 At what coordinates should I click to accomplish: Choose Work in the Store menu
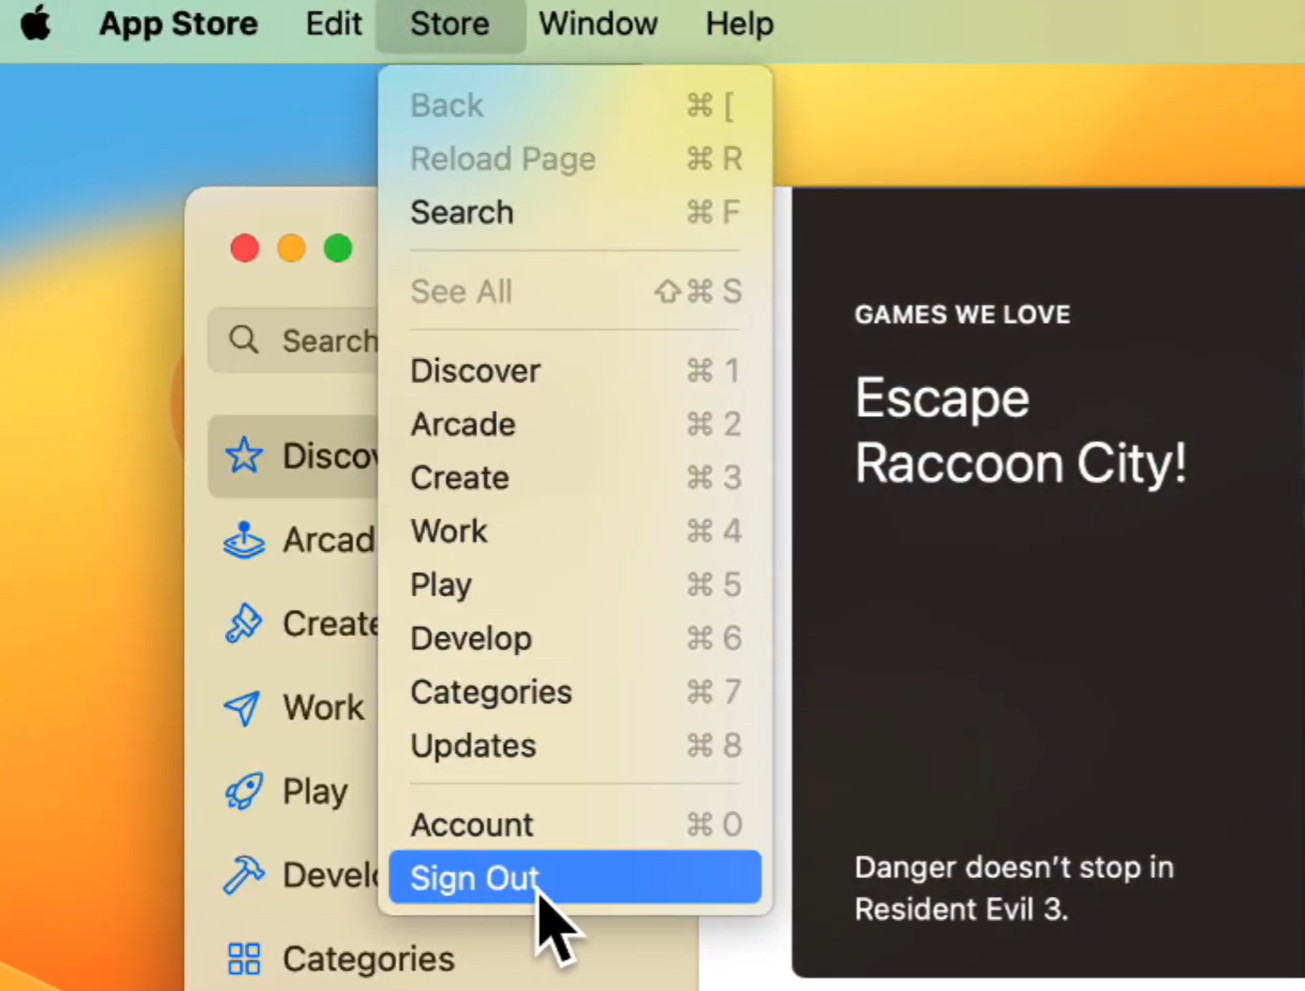click(575, 531)
